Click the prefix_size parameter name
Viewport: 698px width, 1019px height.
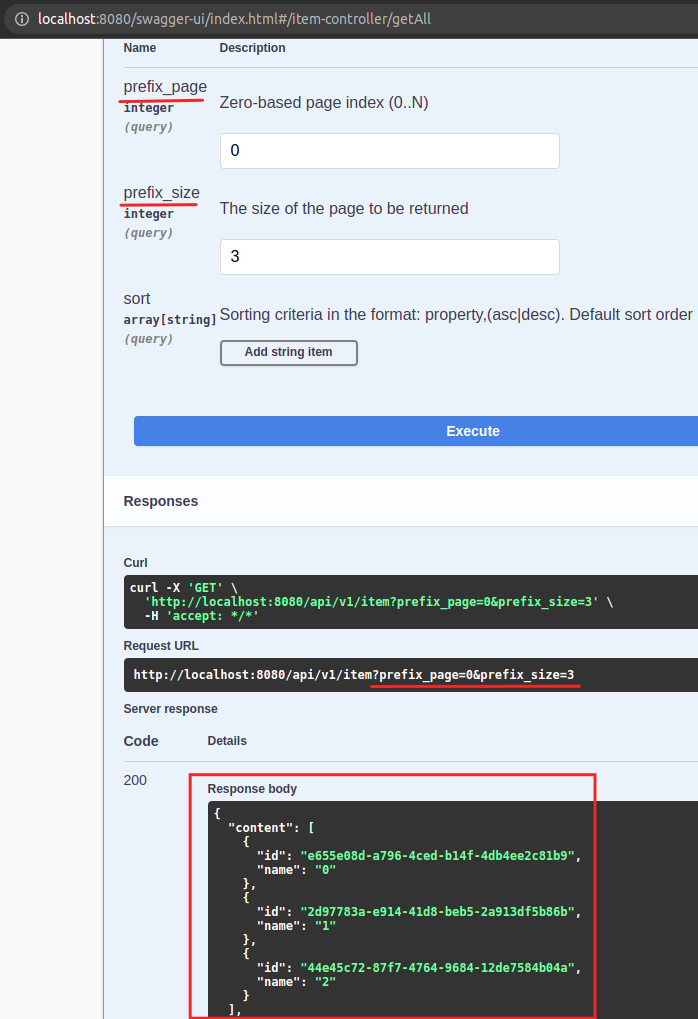pyautogui.click(x=161, y=193)
